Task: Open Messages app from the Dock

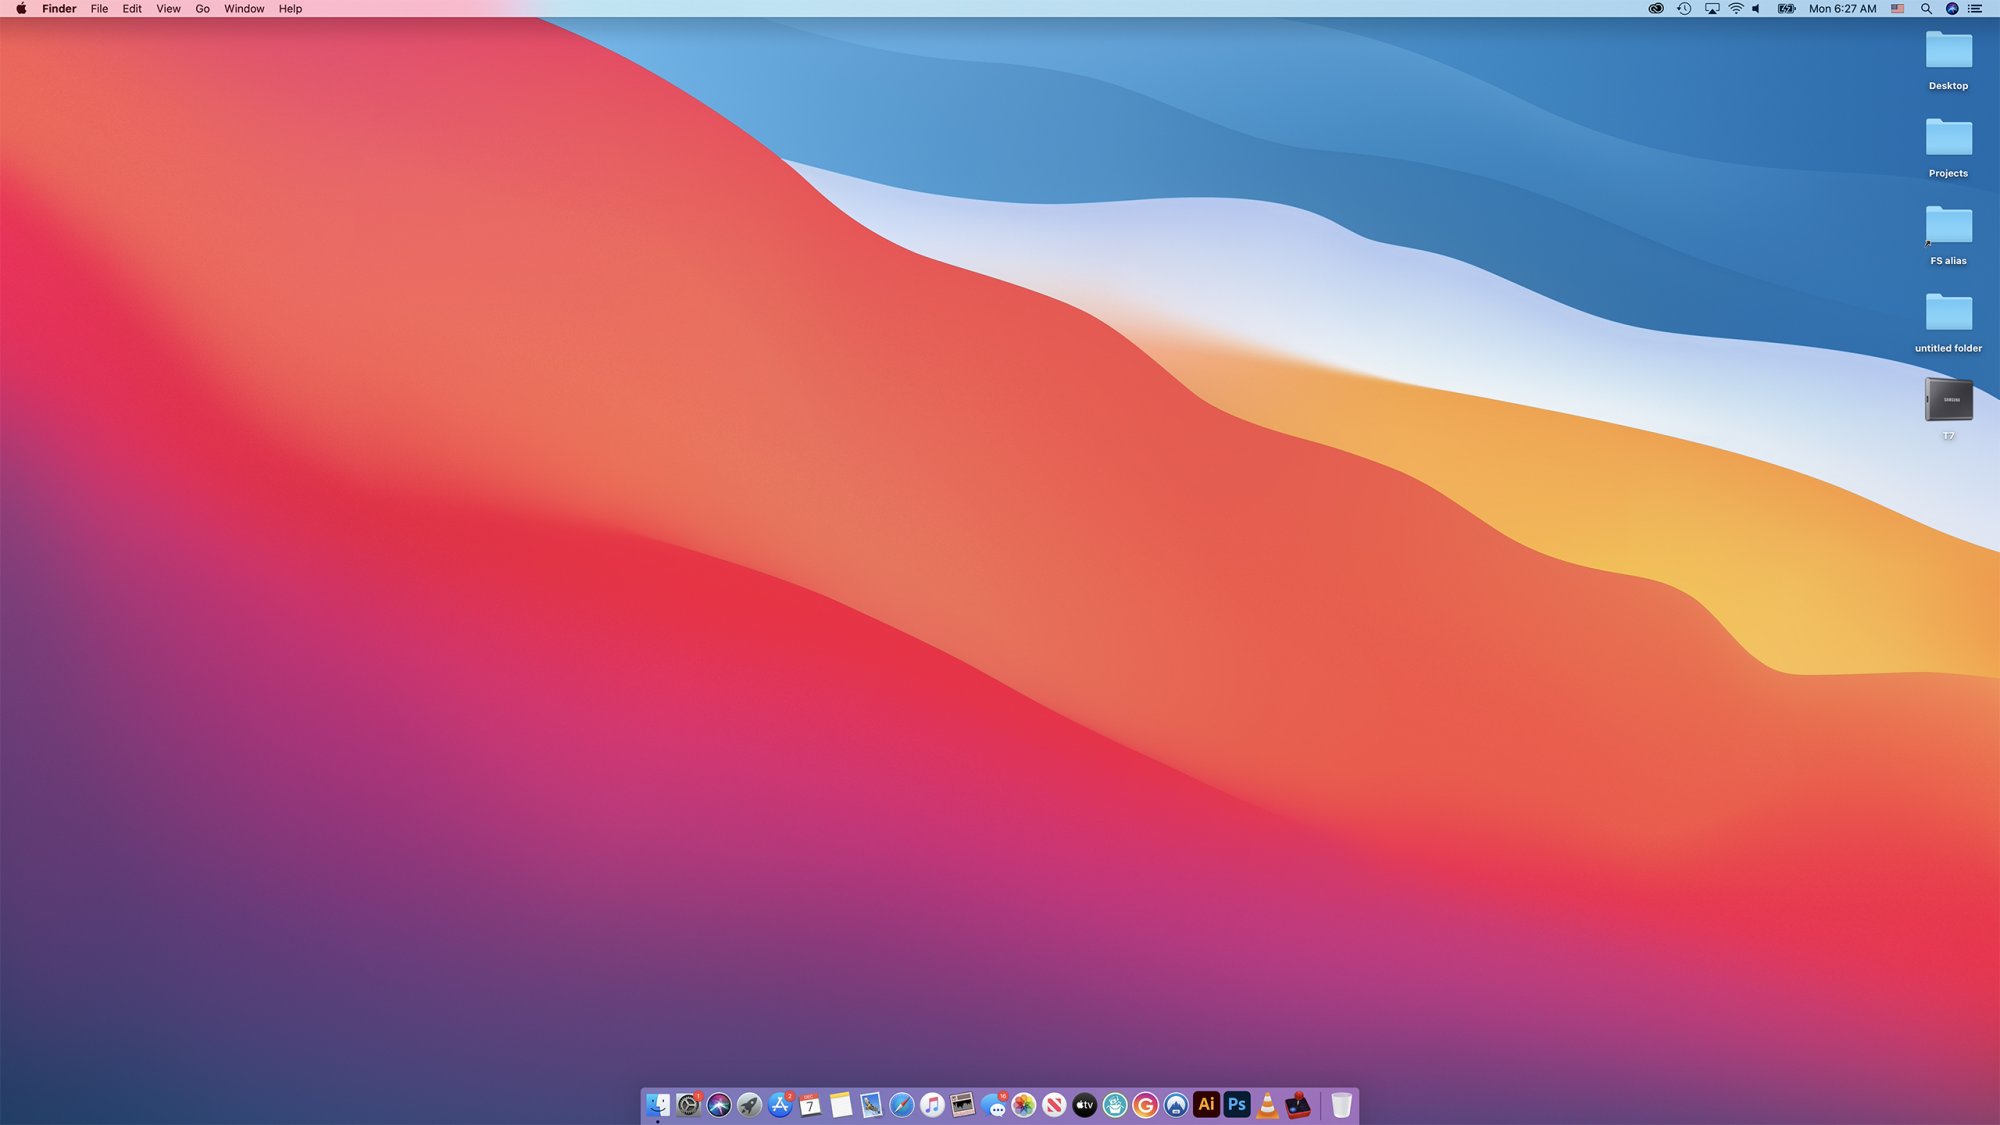Action: coord(993,1105)
